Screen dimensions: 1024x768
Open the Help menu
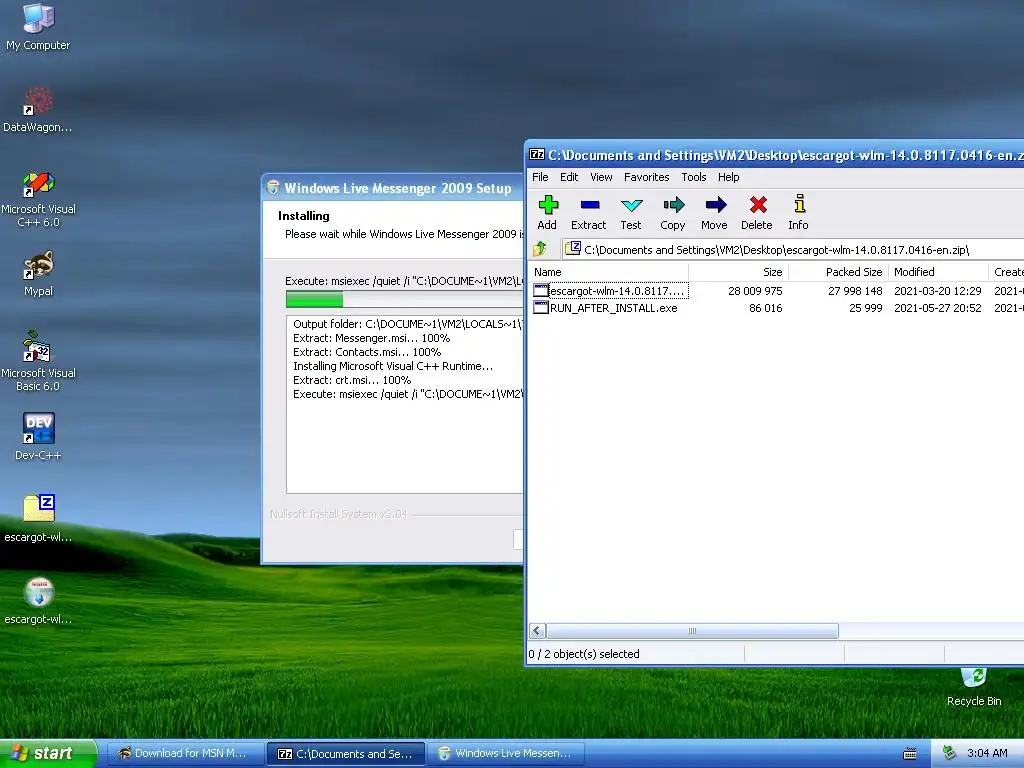click(728, 177)
